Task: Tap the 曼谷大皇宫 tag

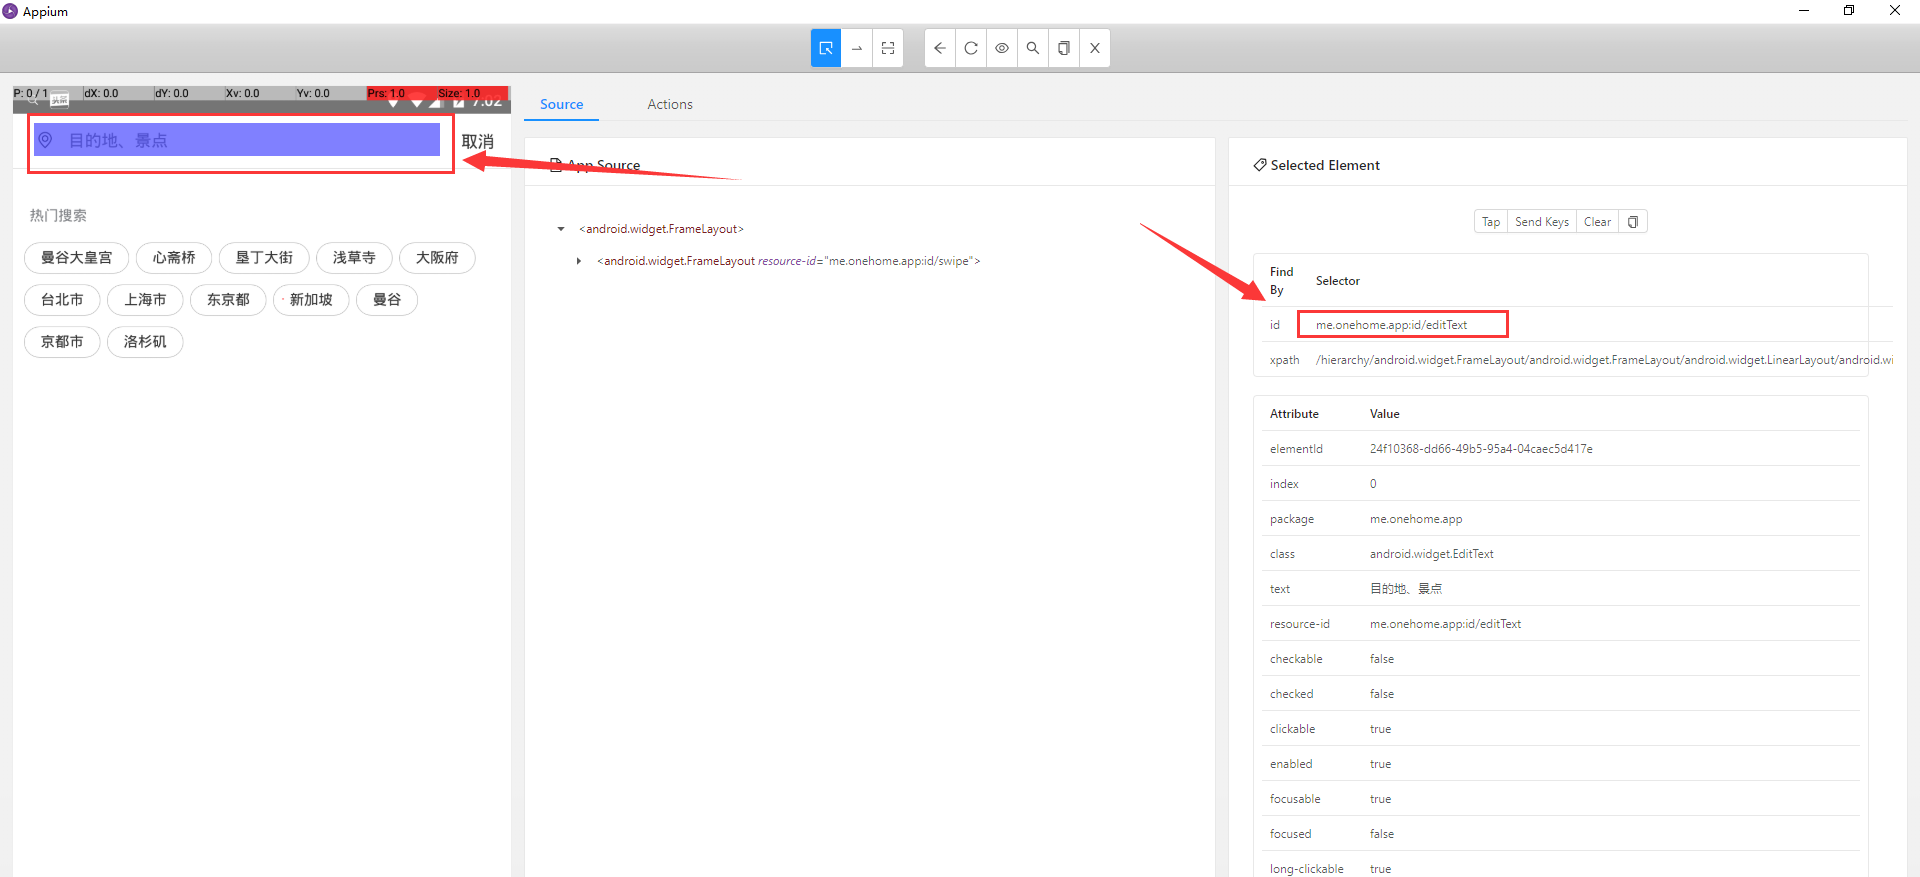Action: pos(76,258)
